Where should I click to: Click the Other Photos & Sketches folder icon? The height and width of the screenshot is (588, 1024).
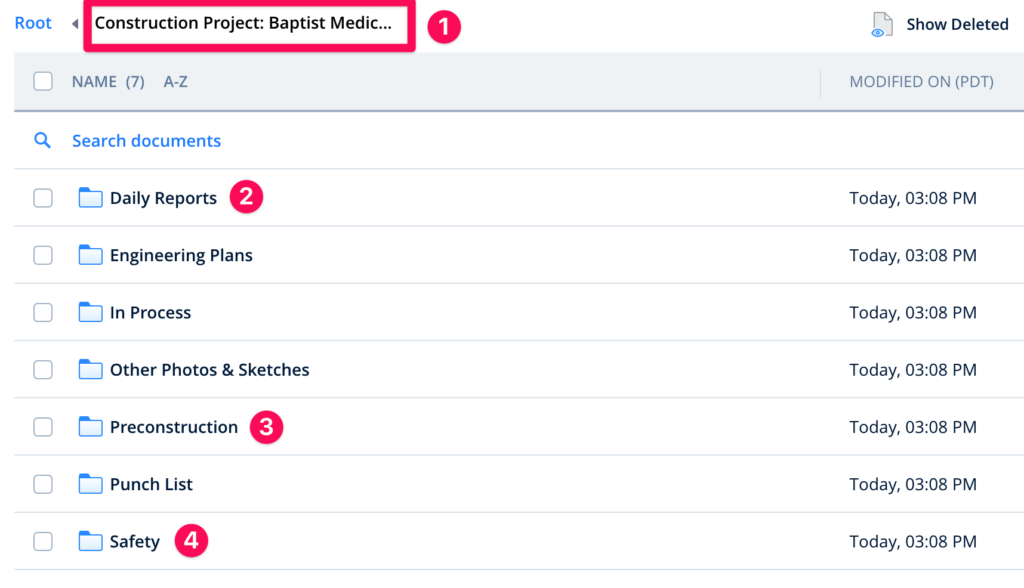click(x=91, y=370)
